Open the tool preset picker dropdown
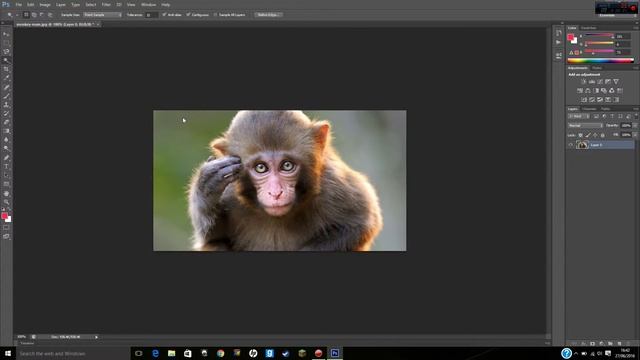640x360 pixels. pos(16,15)
